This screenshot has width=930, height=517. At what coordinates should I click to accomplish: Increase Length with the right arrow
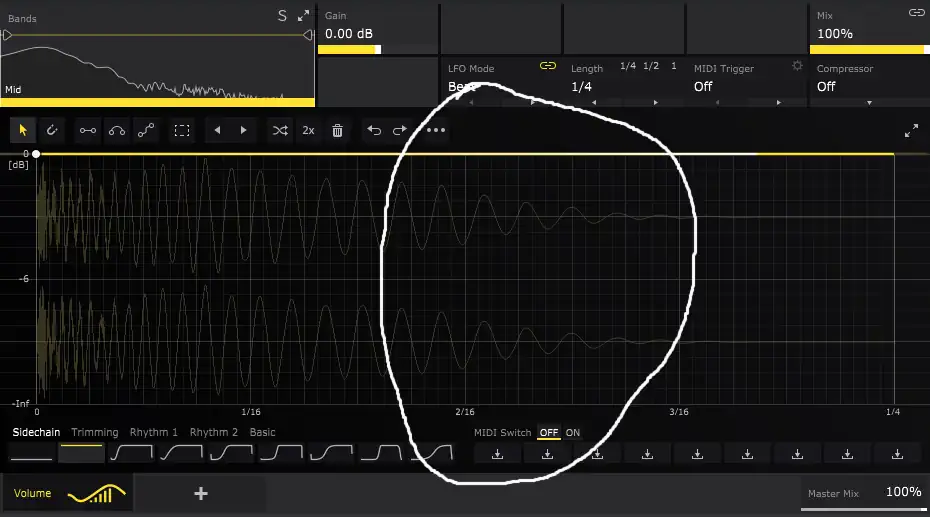pos(655,103)
